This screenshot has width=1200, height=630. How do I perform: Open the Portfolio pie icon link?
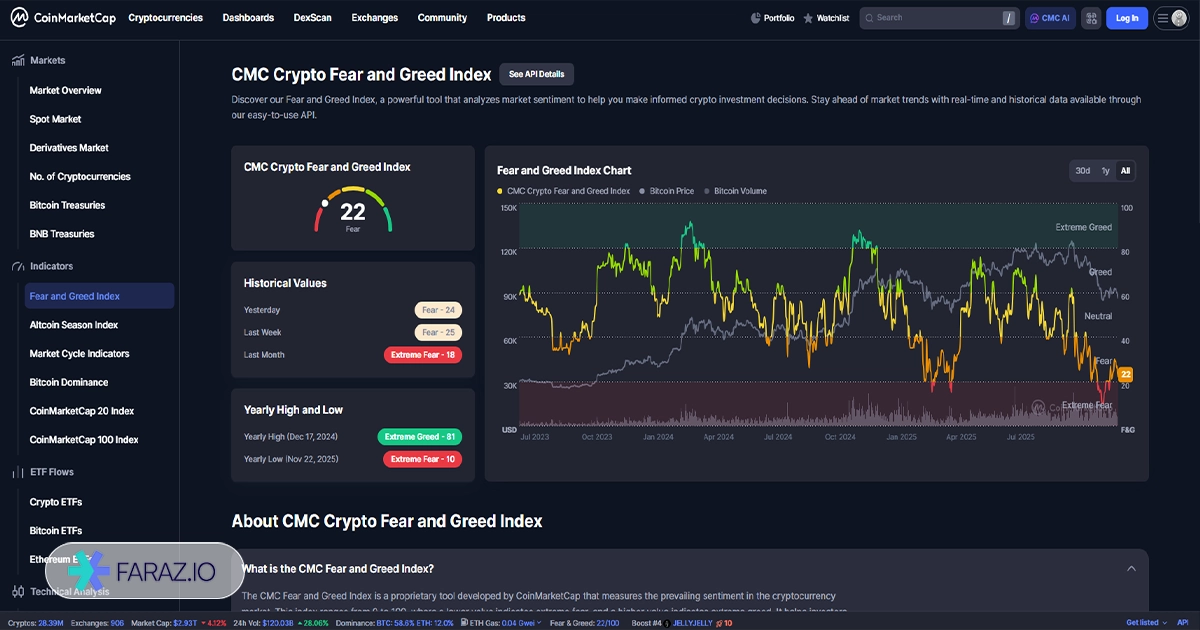tap(756, 18)
